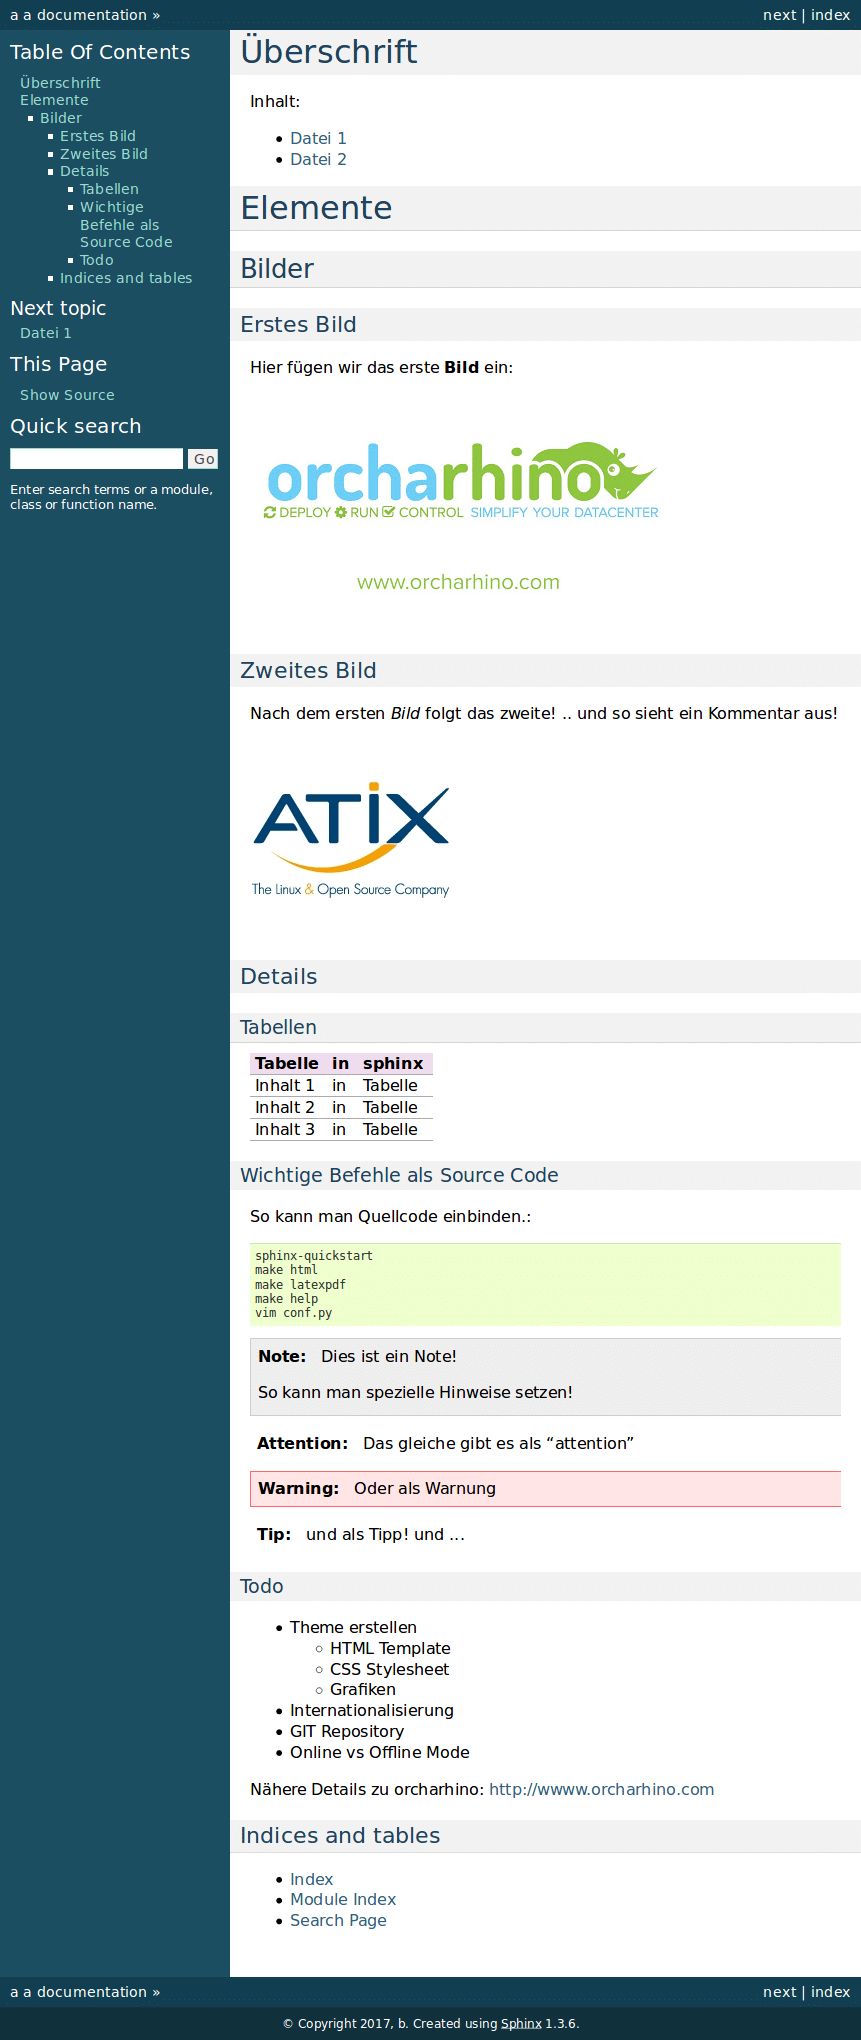
Task: Click the 'Erstes Bild' section heading
Action: click(298, 324)
